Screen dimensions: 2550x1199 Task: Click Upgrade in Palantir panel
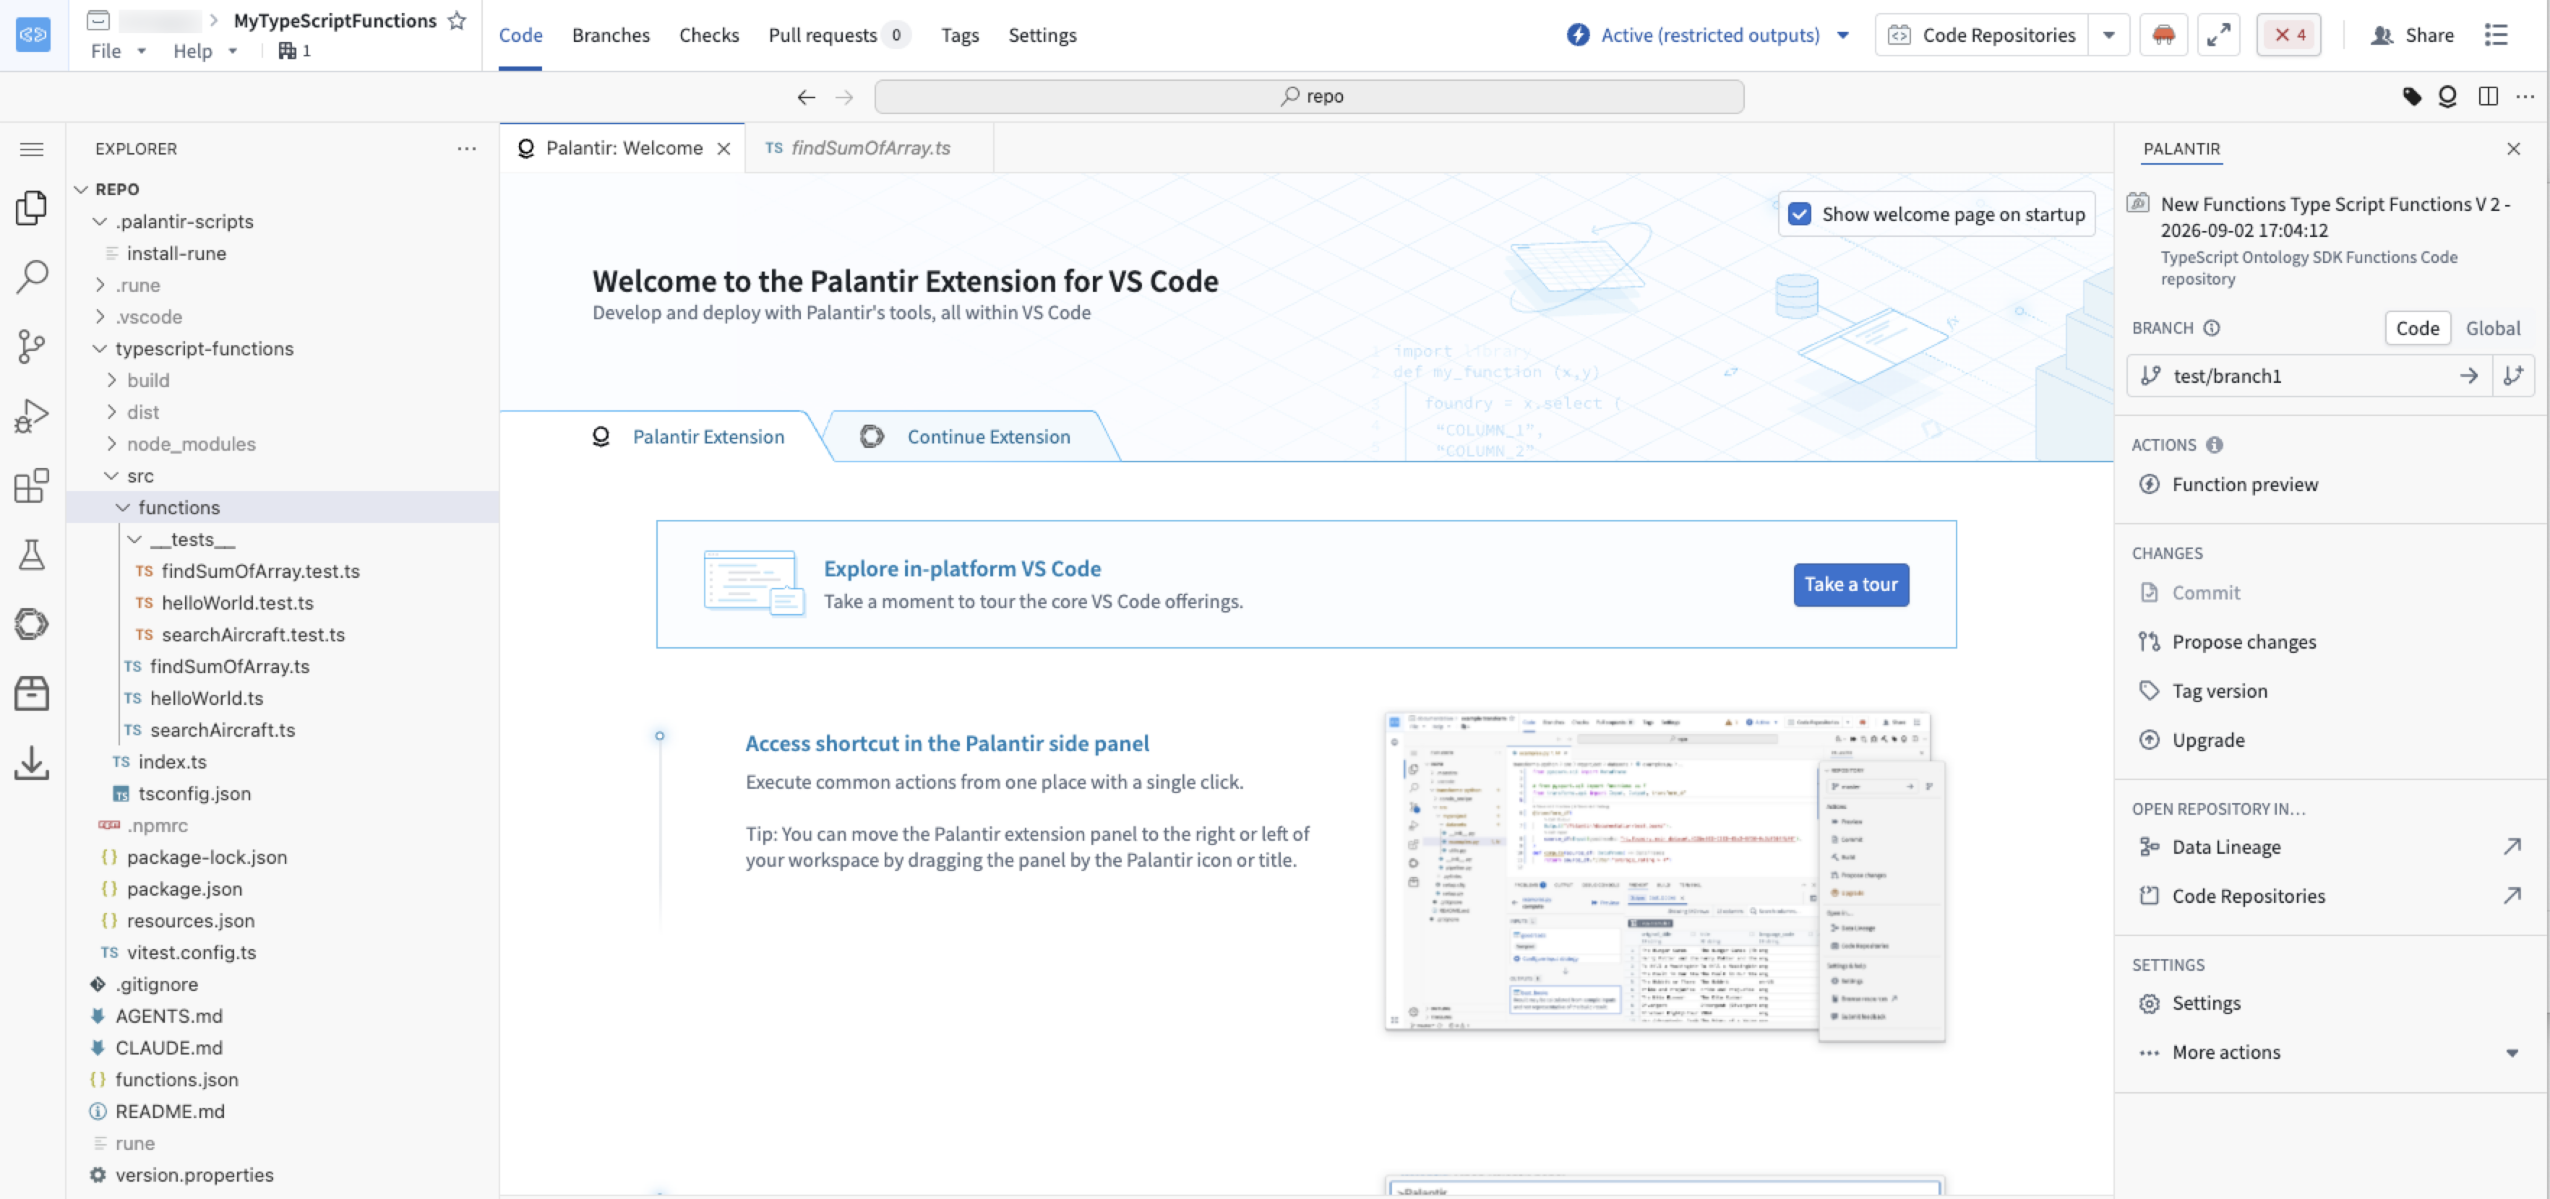coord(2208,740)
